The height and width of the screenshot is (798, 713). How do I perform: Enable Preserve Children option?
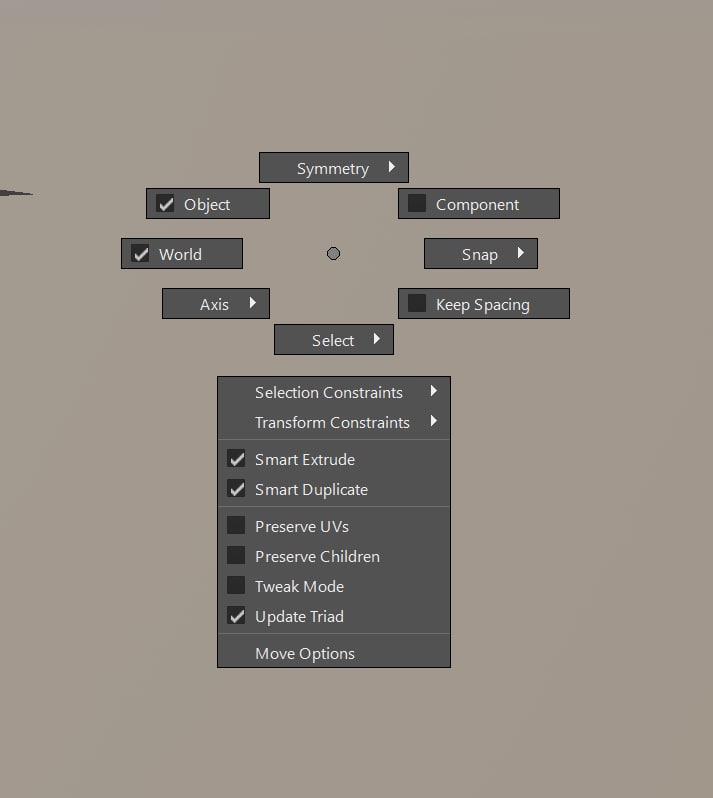click(236, 556)
